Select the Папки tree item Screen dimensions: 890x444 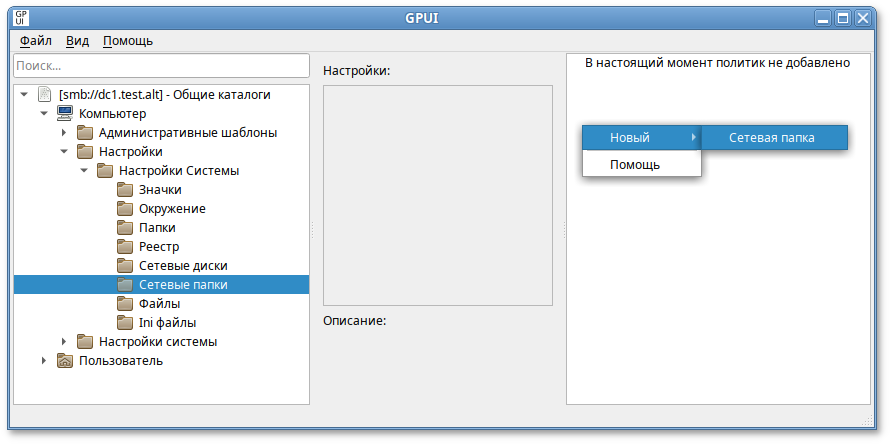[157, 228]
